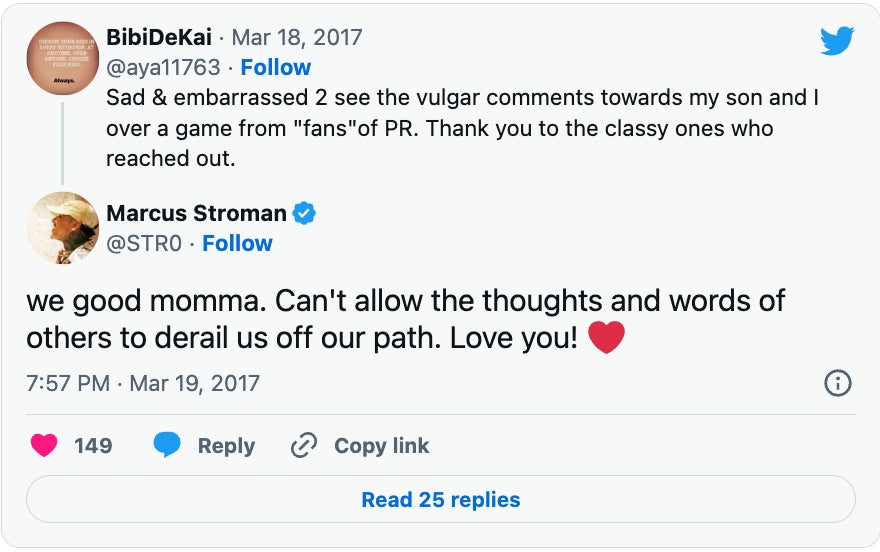Click the blue reply speech bubble icon
The image size is (880, 552).
[x=167, y=446]
